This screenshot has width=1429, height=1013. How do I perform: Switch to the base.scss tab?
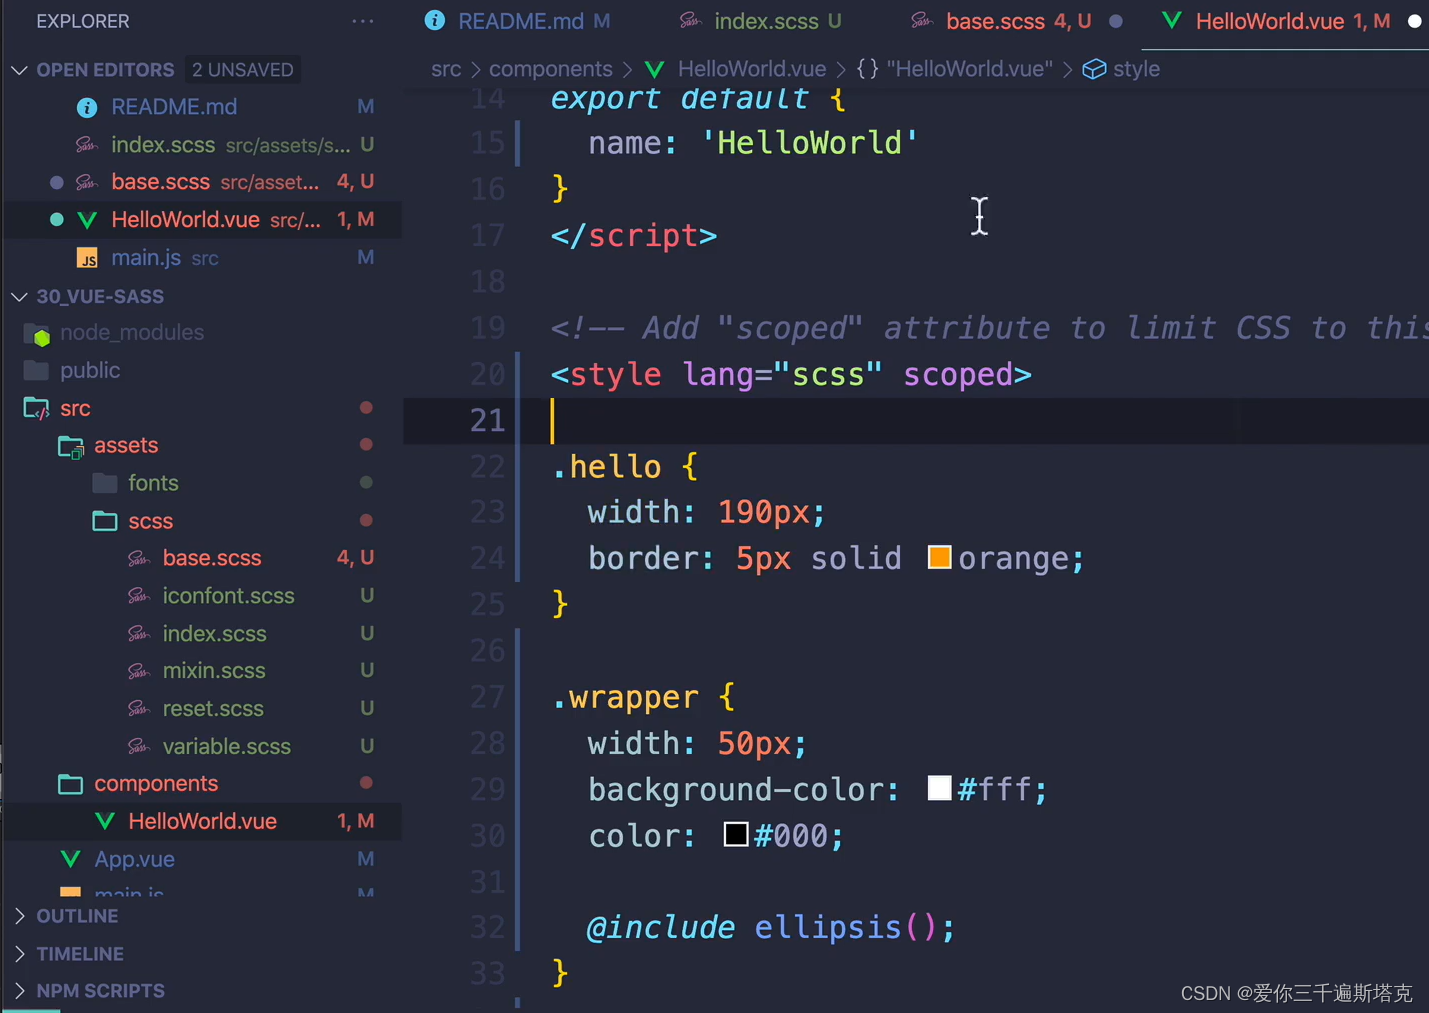[995, 21]
